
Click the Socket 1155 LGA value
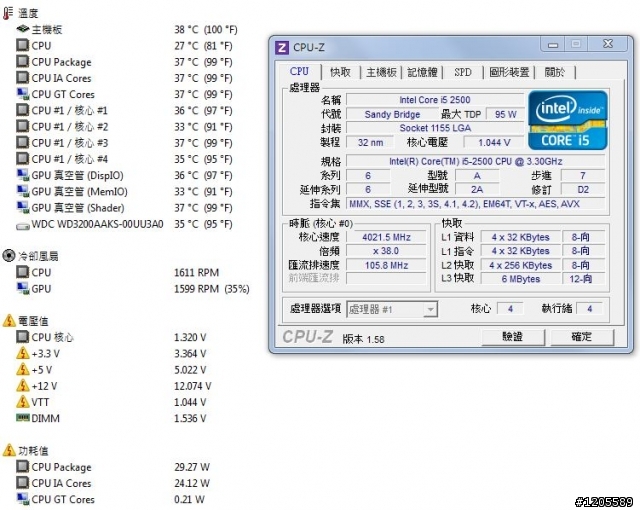(435, 128)
